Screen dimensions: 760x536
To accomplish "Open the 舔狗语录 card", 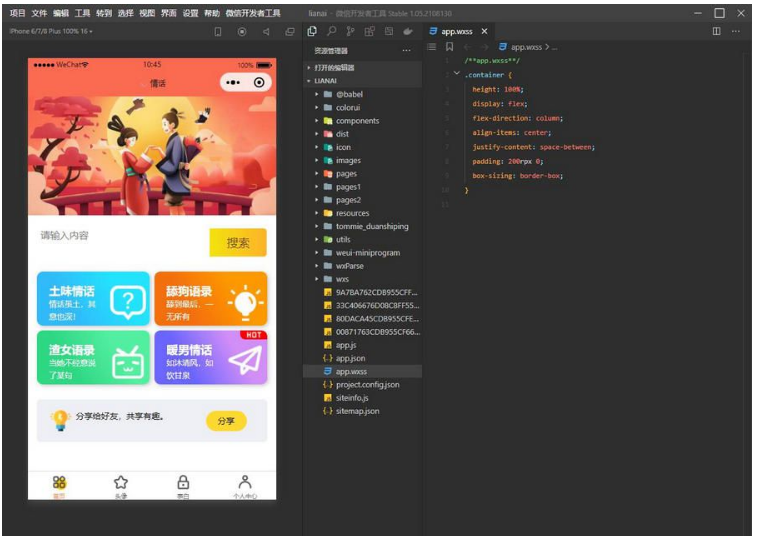I will coord(211,299).
